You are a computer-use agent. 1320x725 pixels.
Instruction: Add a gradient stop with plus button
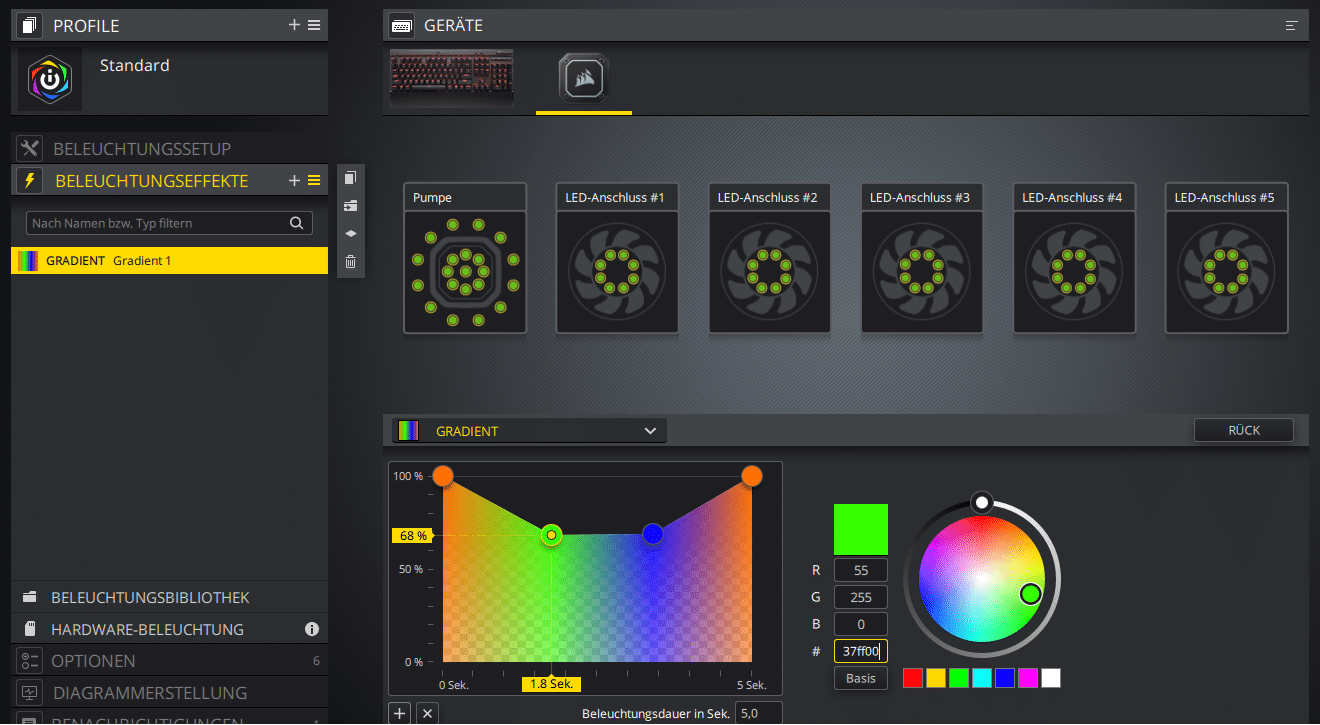[x=400, y=714]
